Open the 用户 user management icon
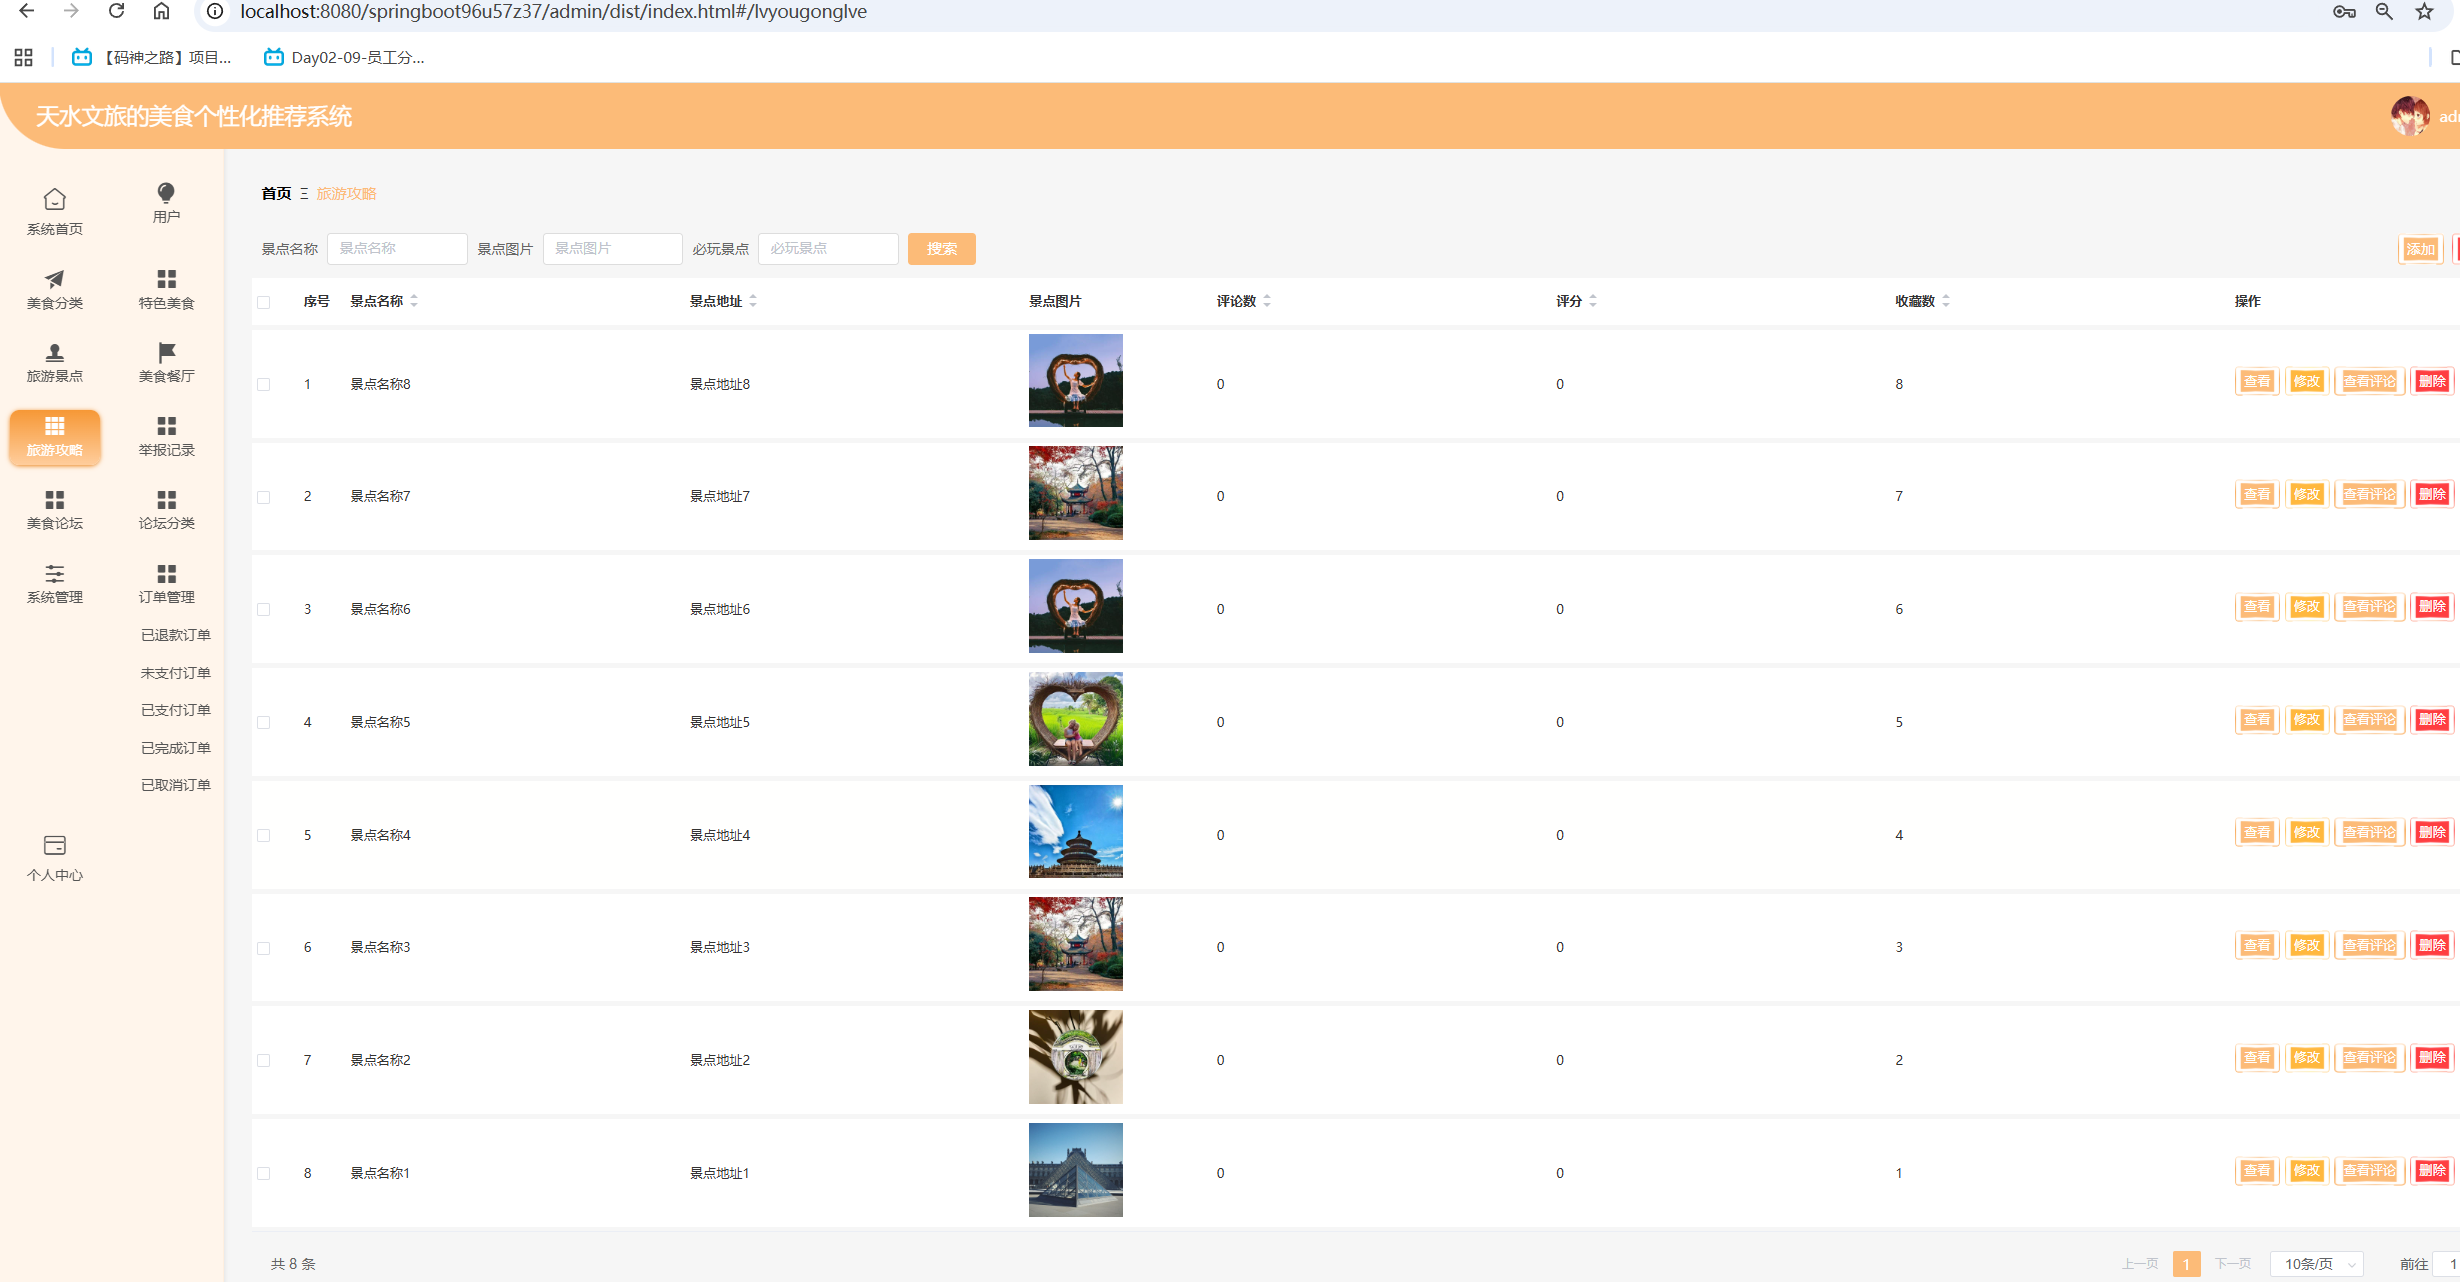 [166, 194]
